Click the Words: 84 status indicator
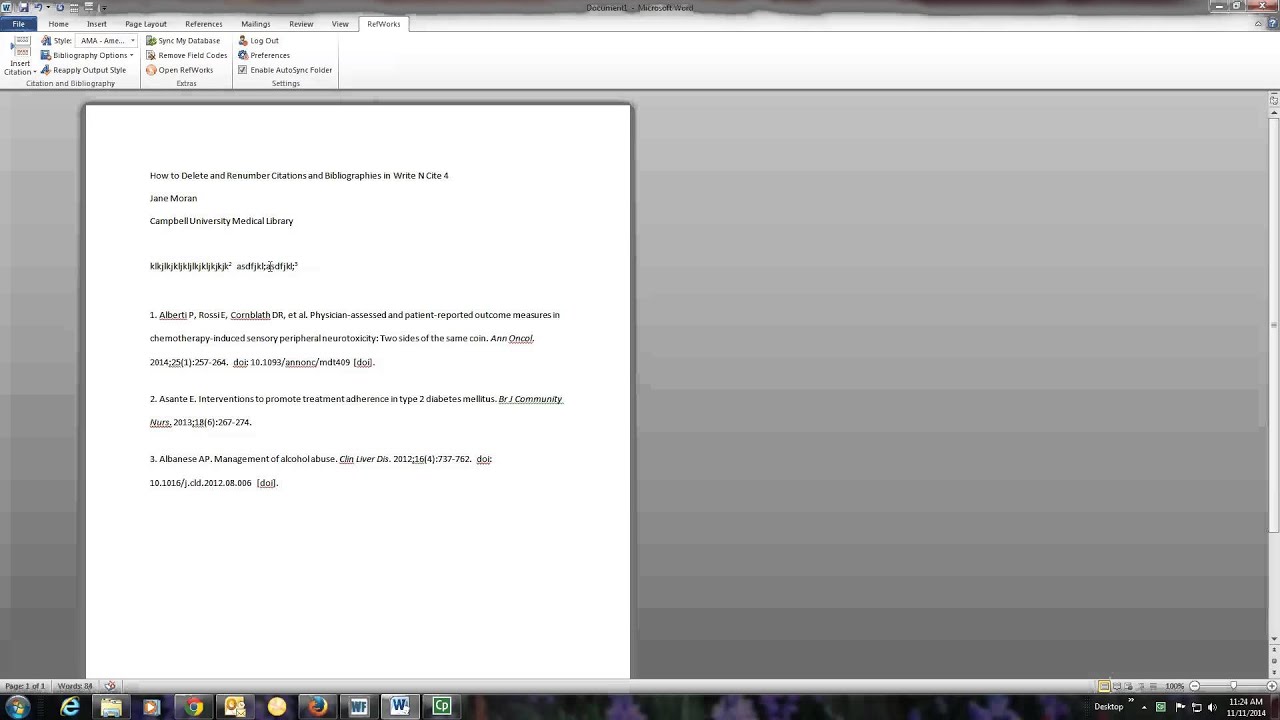The width and height of the screenshot is (1280, 720). click(x=75, y=686)
